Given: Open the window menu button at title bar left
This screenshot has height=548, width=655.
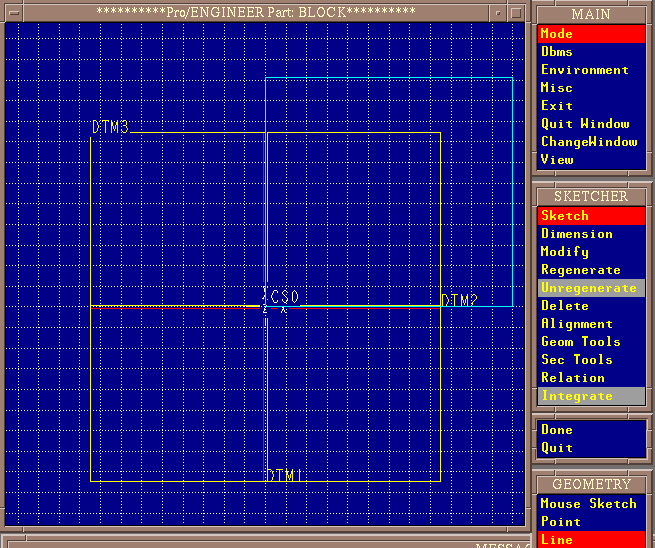Looking at the screenshot, I should coord(14,13).
